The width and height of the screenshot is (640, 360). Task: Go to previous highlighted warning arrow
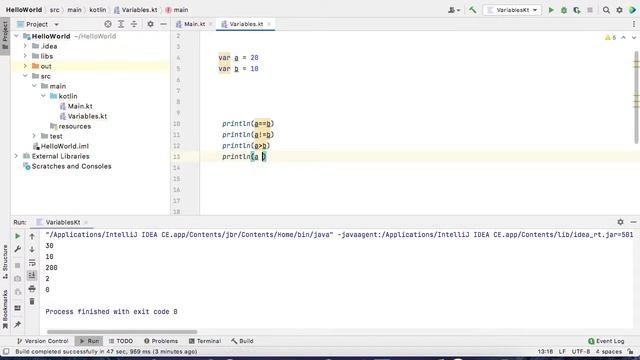click(x=623, y=38)
